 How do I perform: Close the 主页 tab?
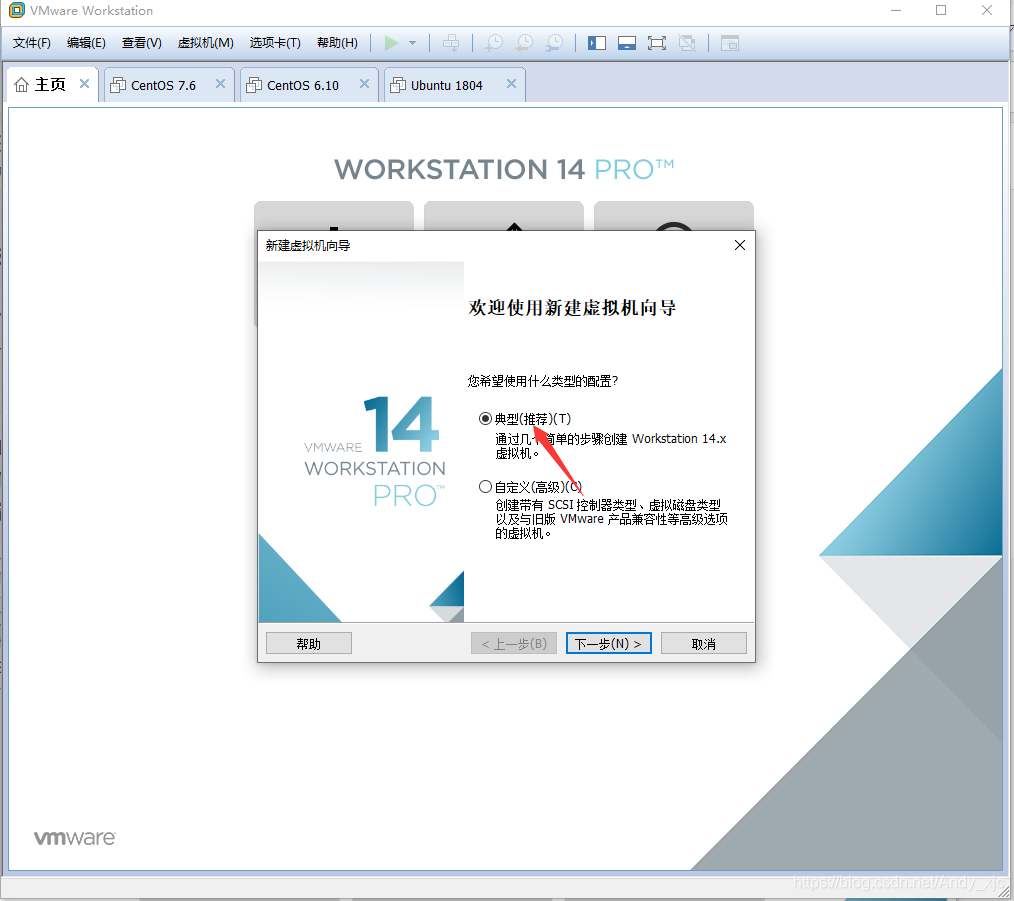[84, 83]
